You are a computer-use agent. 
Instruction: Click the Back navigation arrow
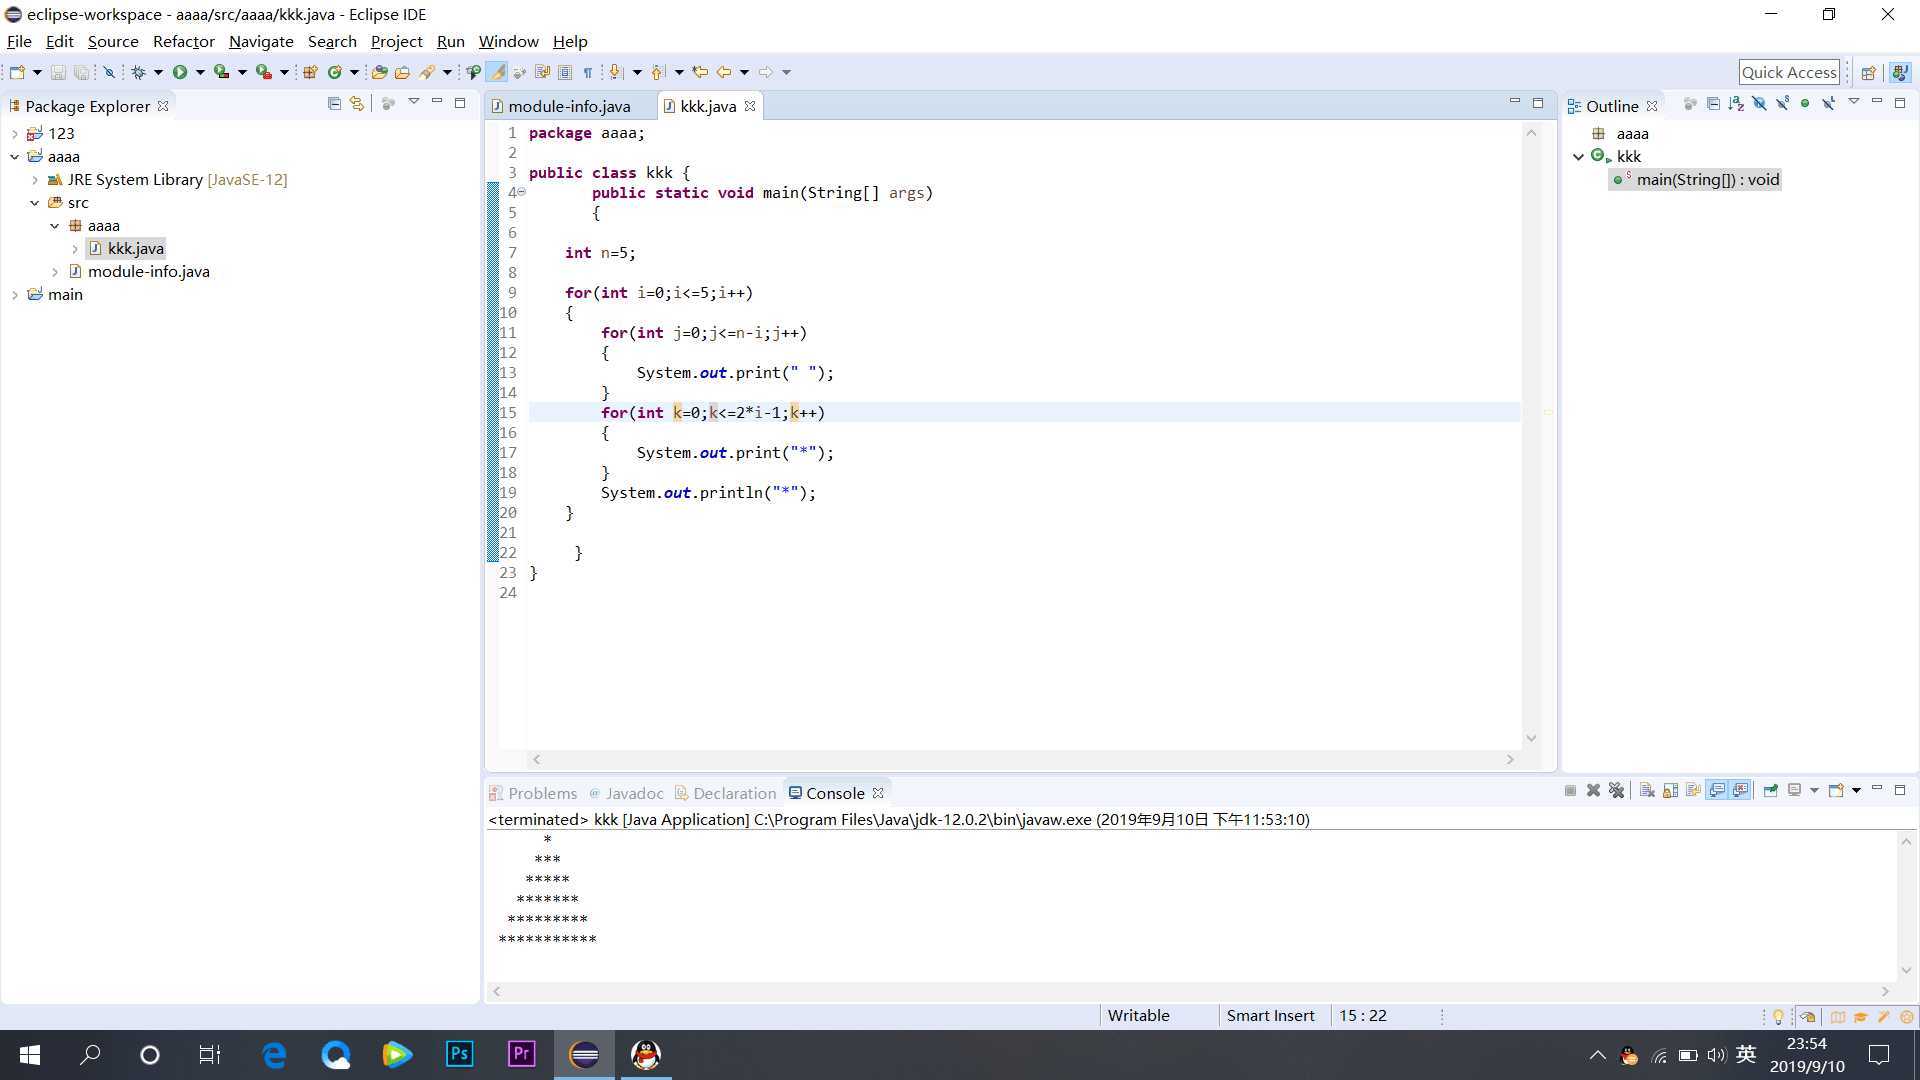click(723, 72)
